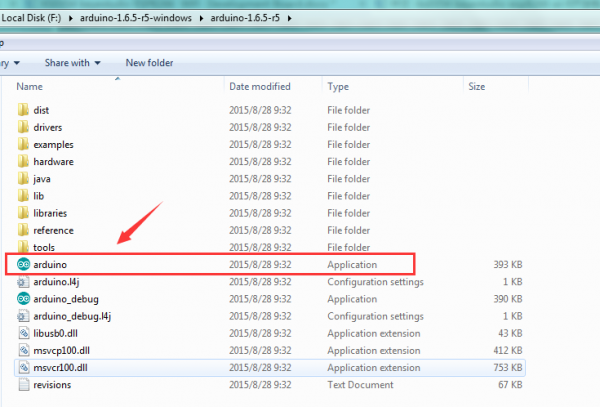Expand the arduino-1.6.5-r5-windows breadcrumb arrow
600x407 pixels.
tap(201, 18)
